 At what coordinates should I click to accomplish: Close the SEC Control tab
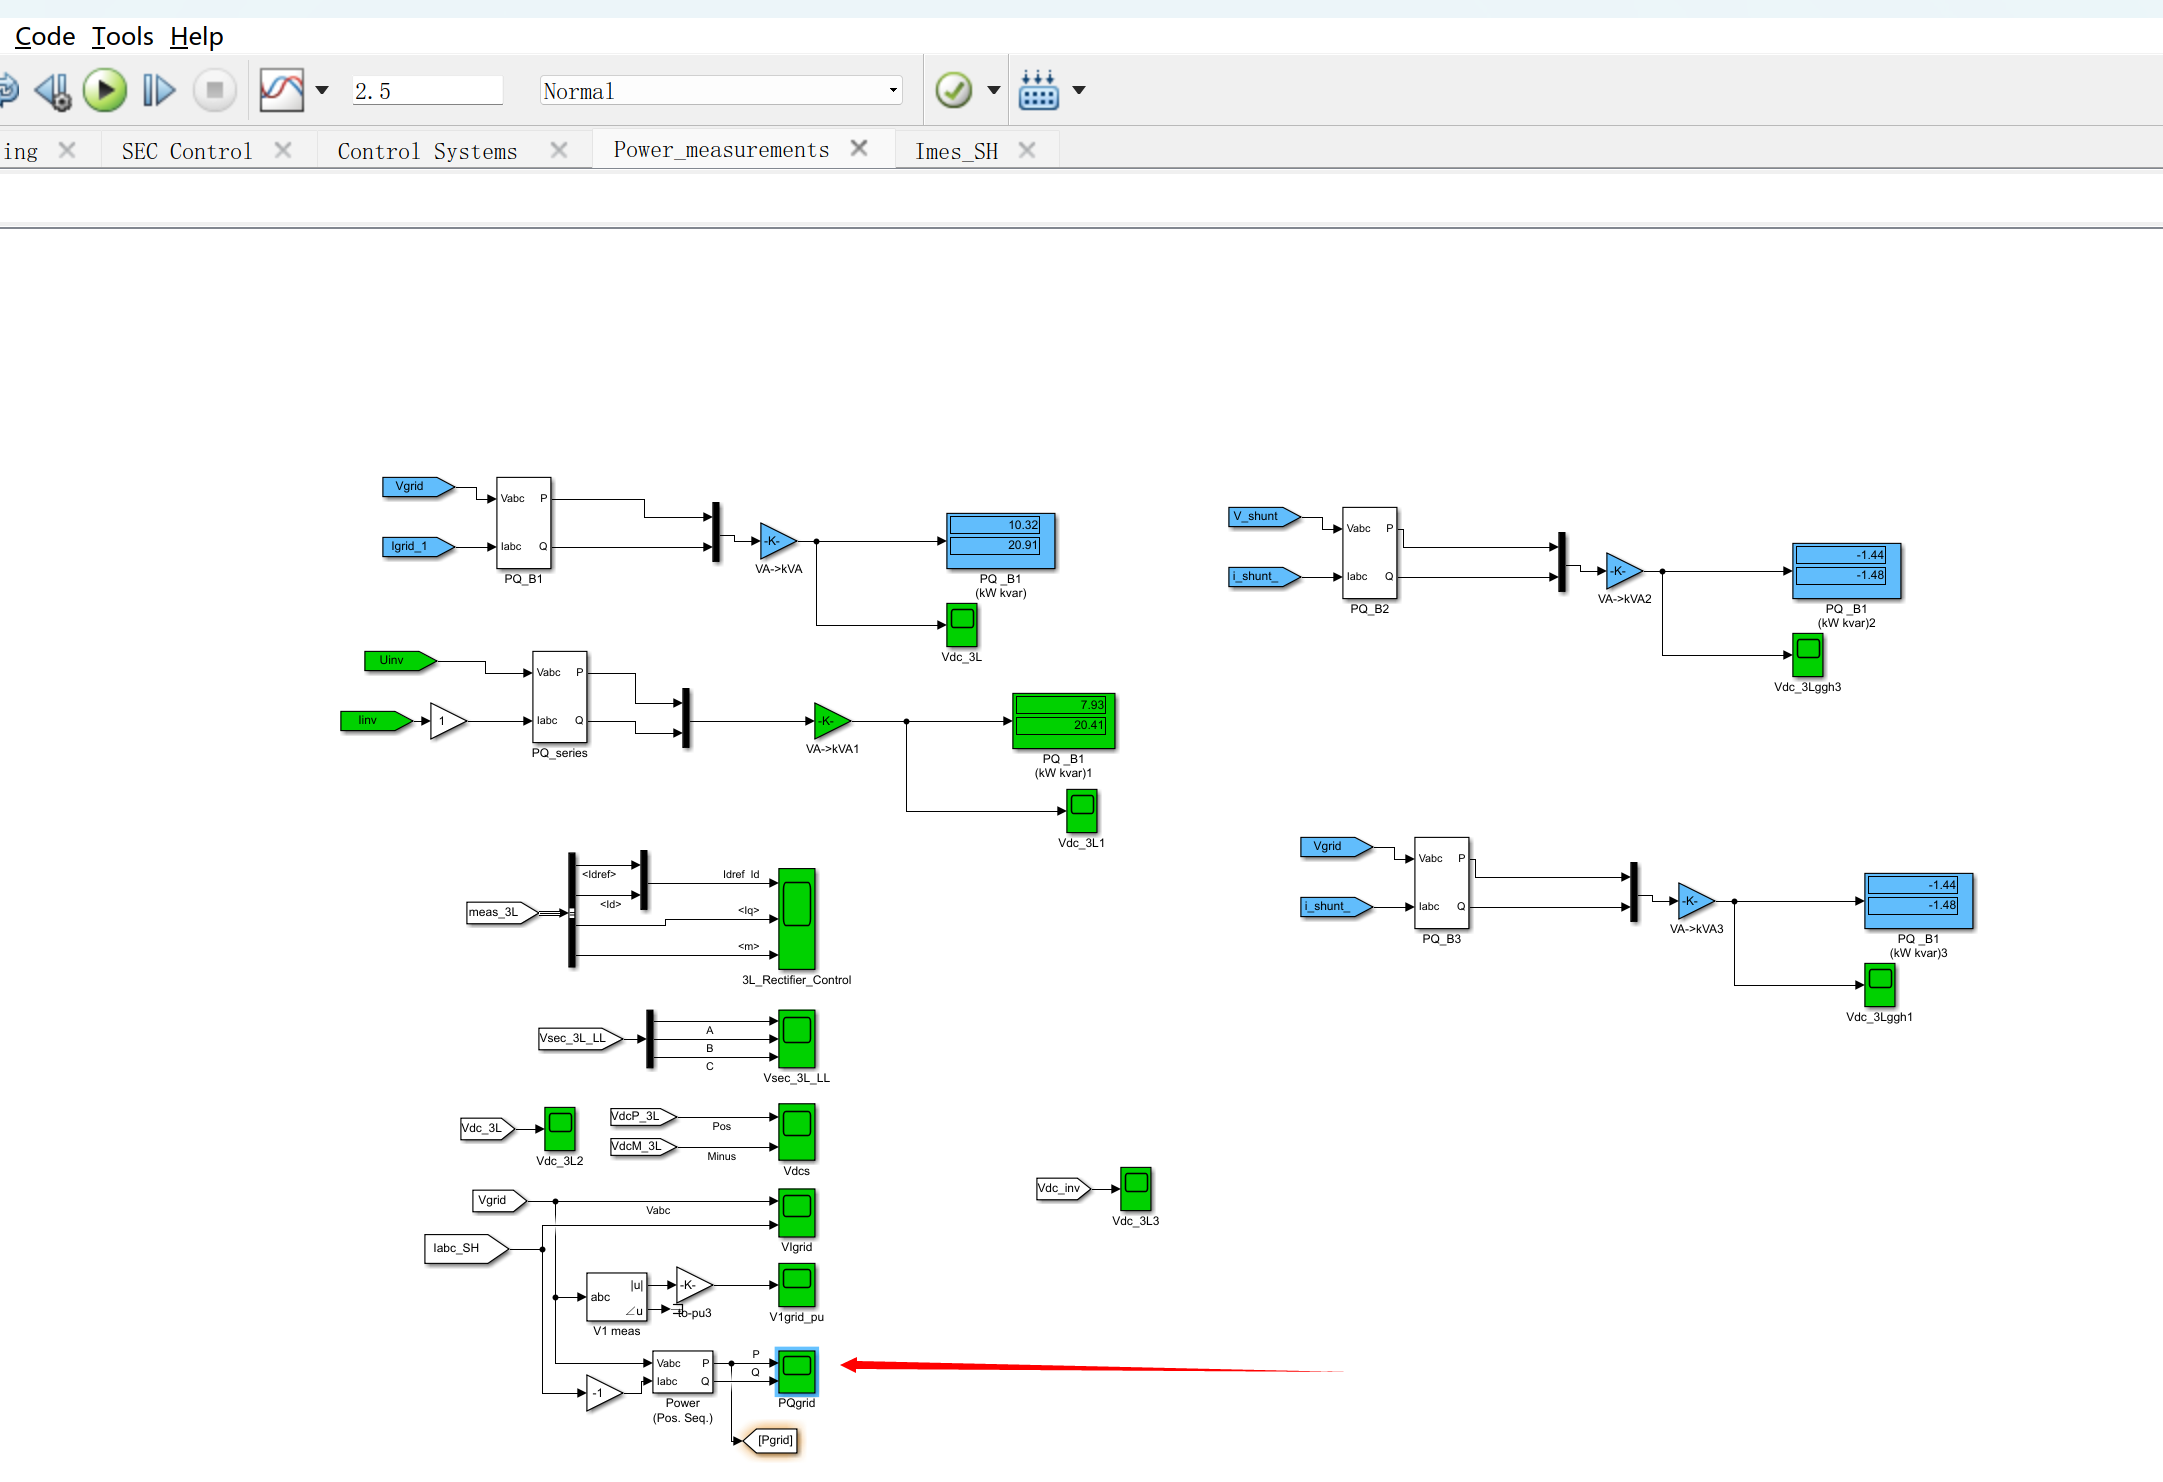click(283, 150)
